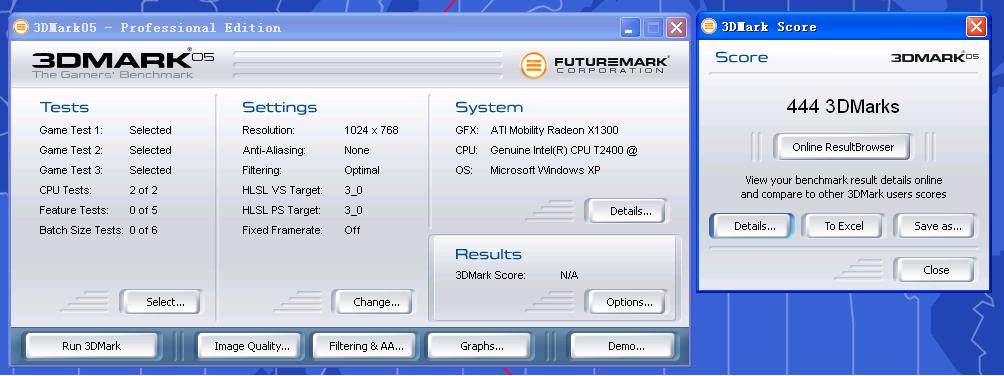Click 'Microsoft Windows XP' text
Image resolution: width=1004 pixels, height=376 pixels.
pyautogui.click(x=546, y=170)
